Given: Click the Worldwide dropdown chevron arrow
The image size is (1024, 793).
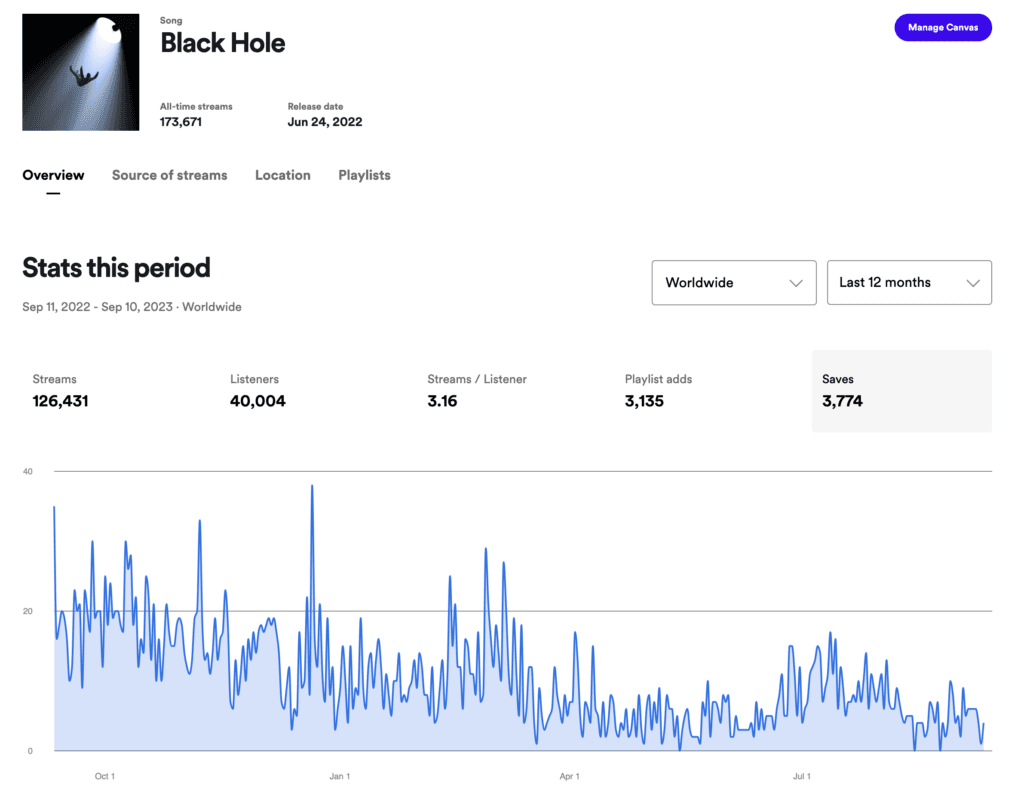Looking at the screenshot, I should 795,283.
